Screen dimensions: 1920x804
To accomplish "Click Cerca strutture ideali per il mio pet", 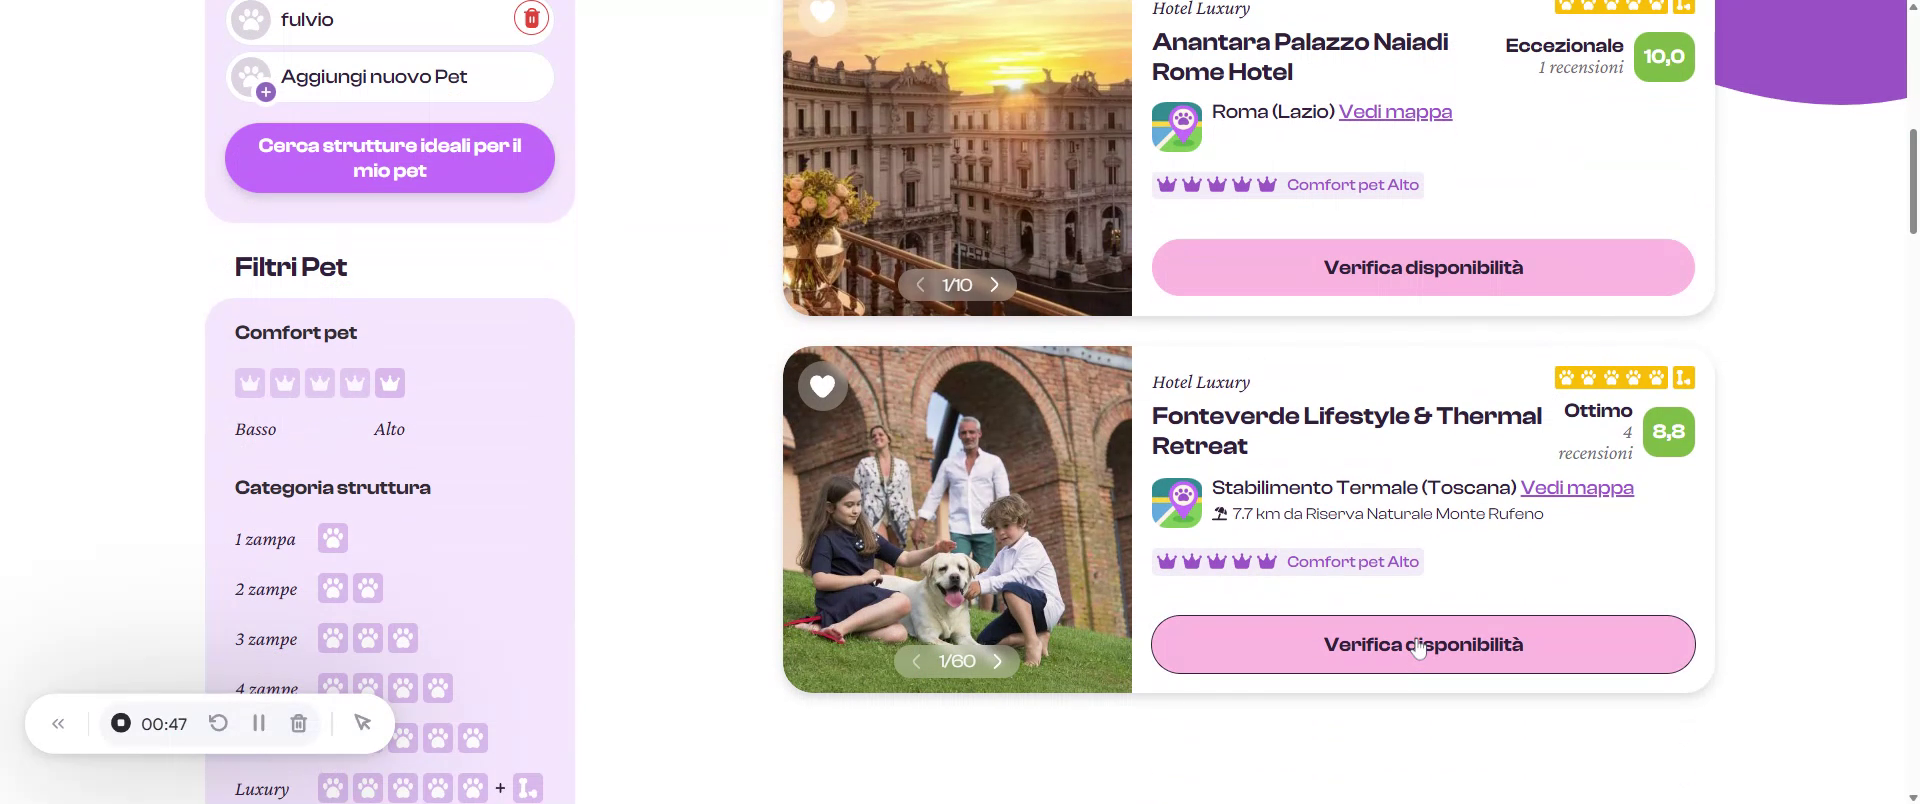I will pyautogui.click(x=390, y=158).
